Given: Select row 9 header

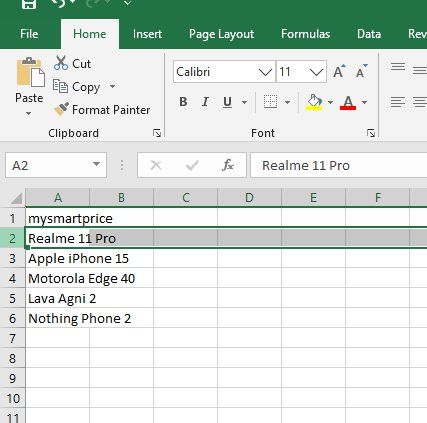Looking at the screenshot, I should click(x=13, y=378).
